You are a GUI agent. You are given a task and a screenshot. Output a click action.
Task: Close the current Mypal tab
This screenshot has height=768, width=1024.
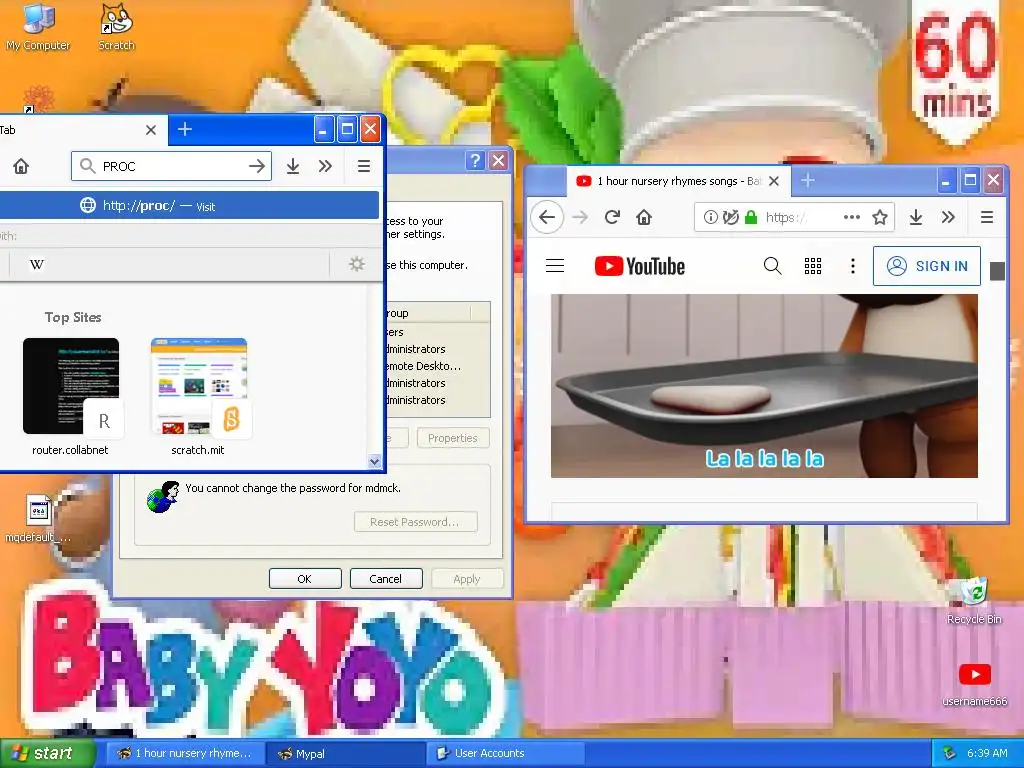tap(151, 130)
